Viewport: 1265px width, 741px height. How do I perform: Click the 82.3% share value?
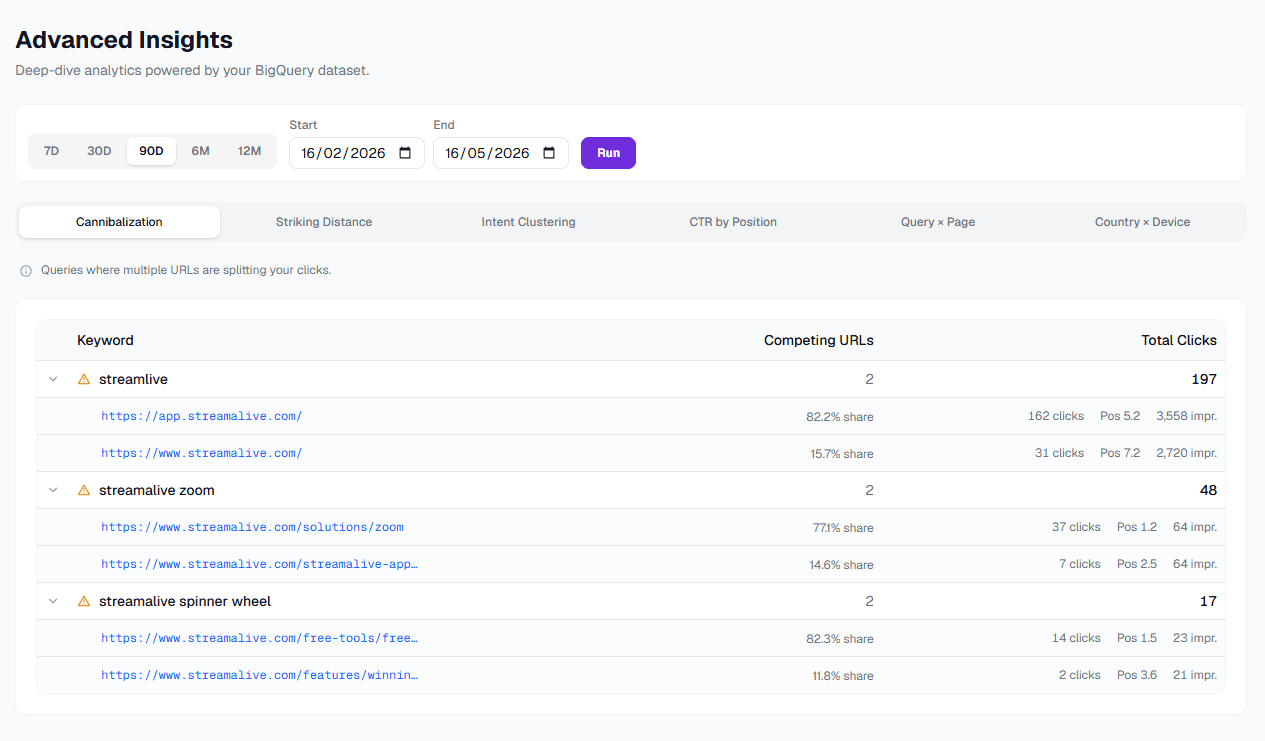(x=840, y=639)
